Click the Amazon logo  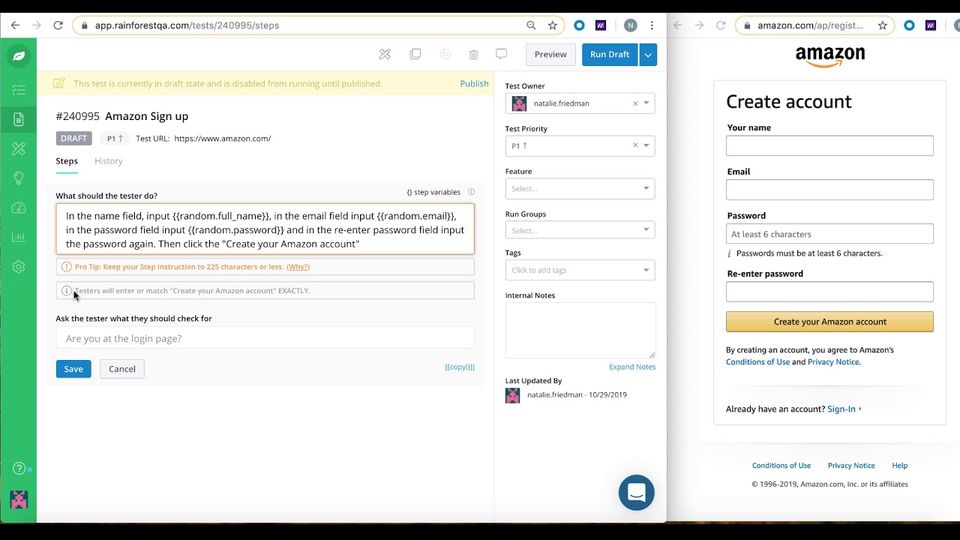coord(830,56)
